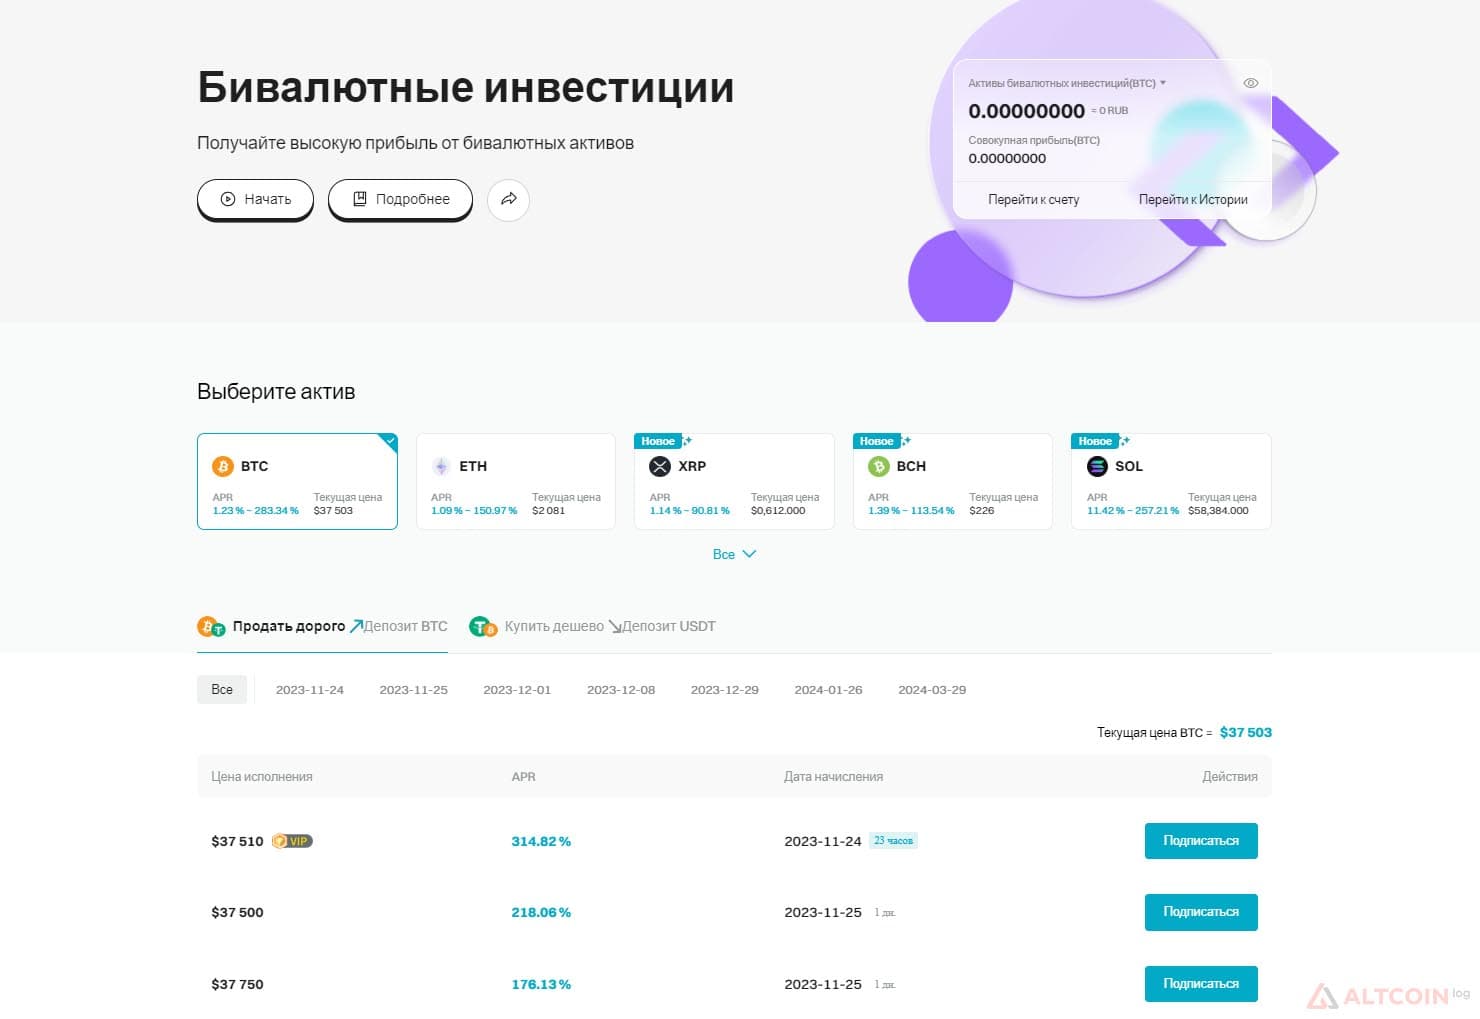Click the USDT-BTC pair icon on Купить дешево
Image resolution: width=1480 pixels, height=1019 pixels.
pyautogui.click(x=483, y=627)
